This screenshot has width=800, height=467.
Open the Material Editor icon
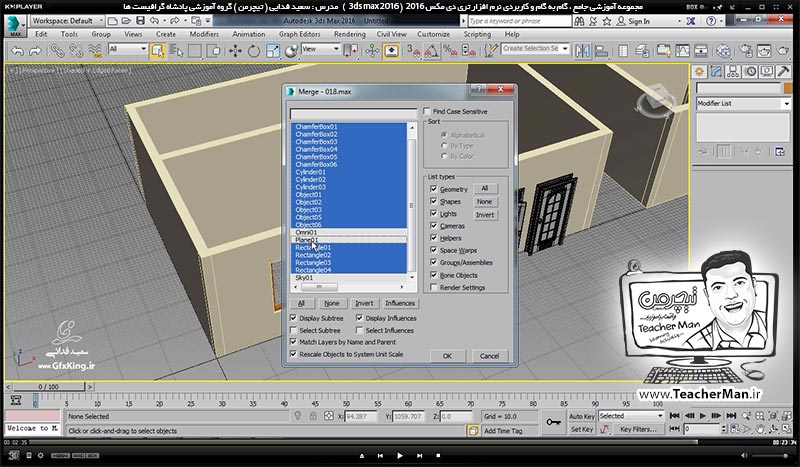pyautogui.click(x=723, y=51)
